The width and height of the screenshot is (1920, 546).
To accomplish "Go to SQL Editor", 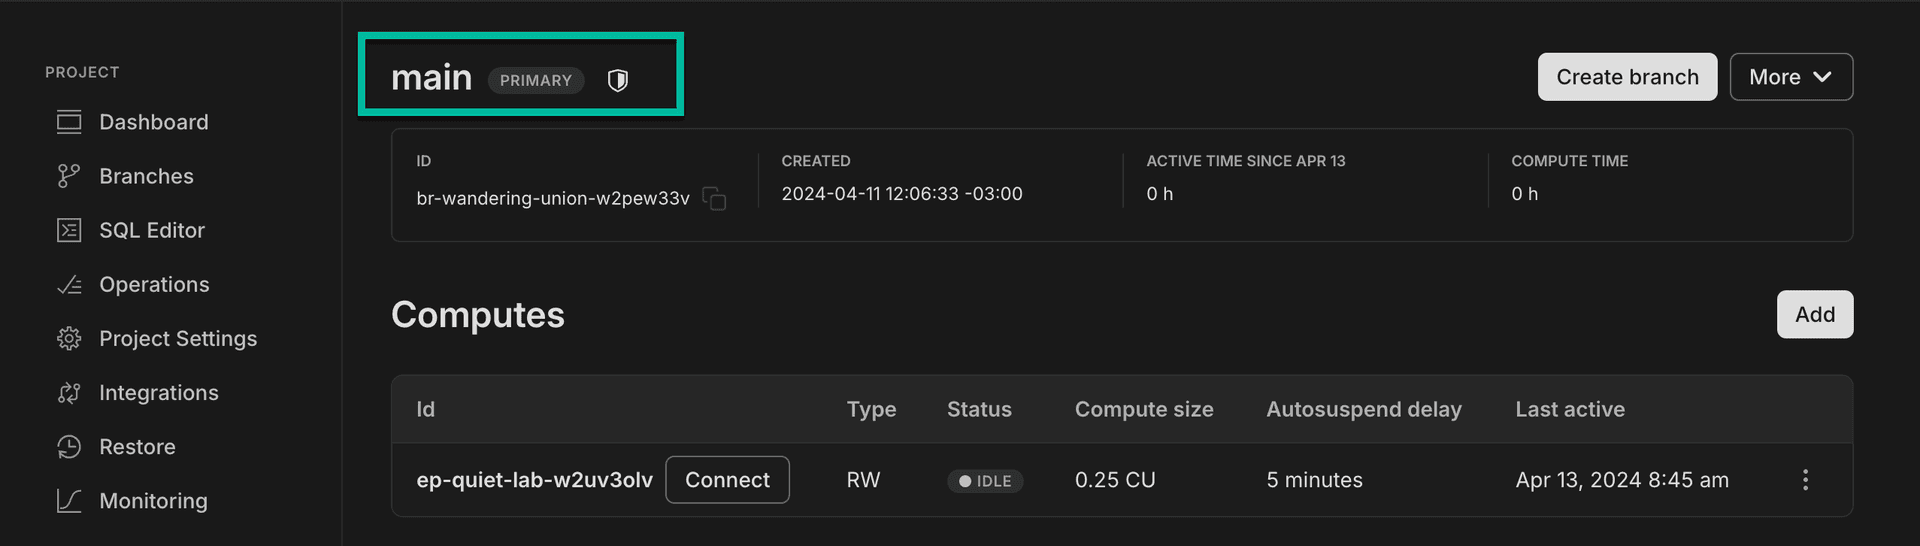I will pyautogui.click(x=152, y=230).
